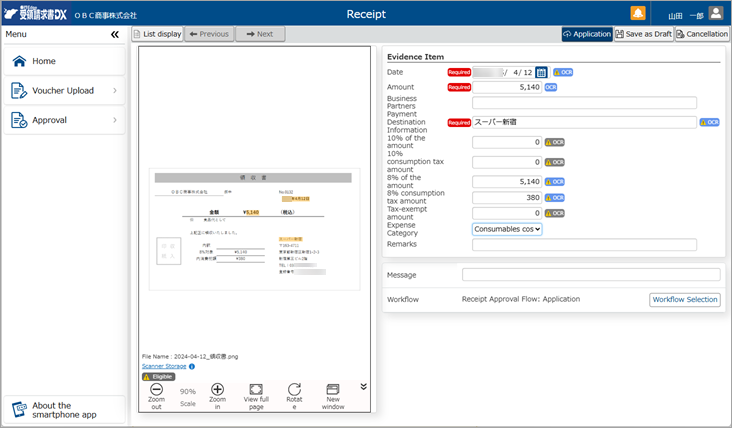Click OCR badge for 10% consumption tax amount
The height and width of the screenshot is (428, 732).
click(x=555, y=162)
